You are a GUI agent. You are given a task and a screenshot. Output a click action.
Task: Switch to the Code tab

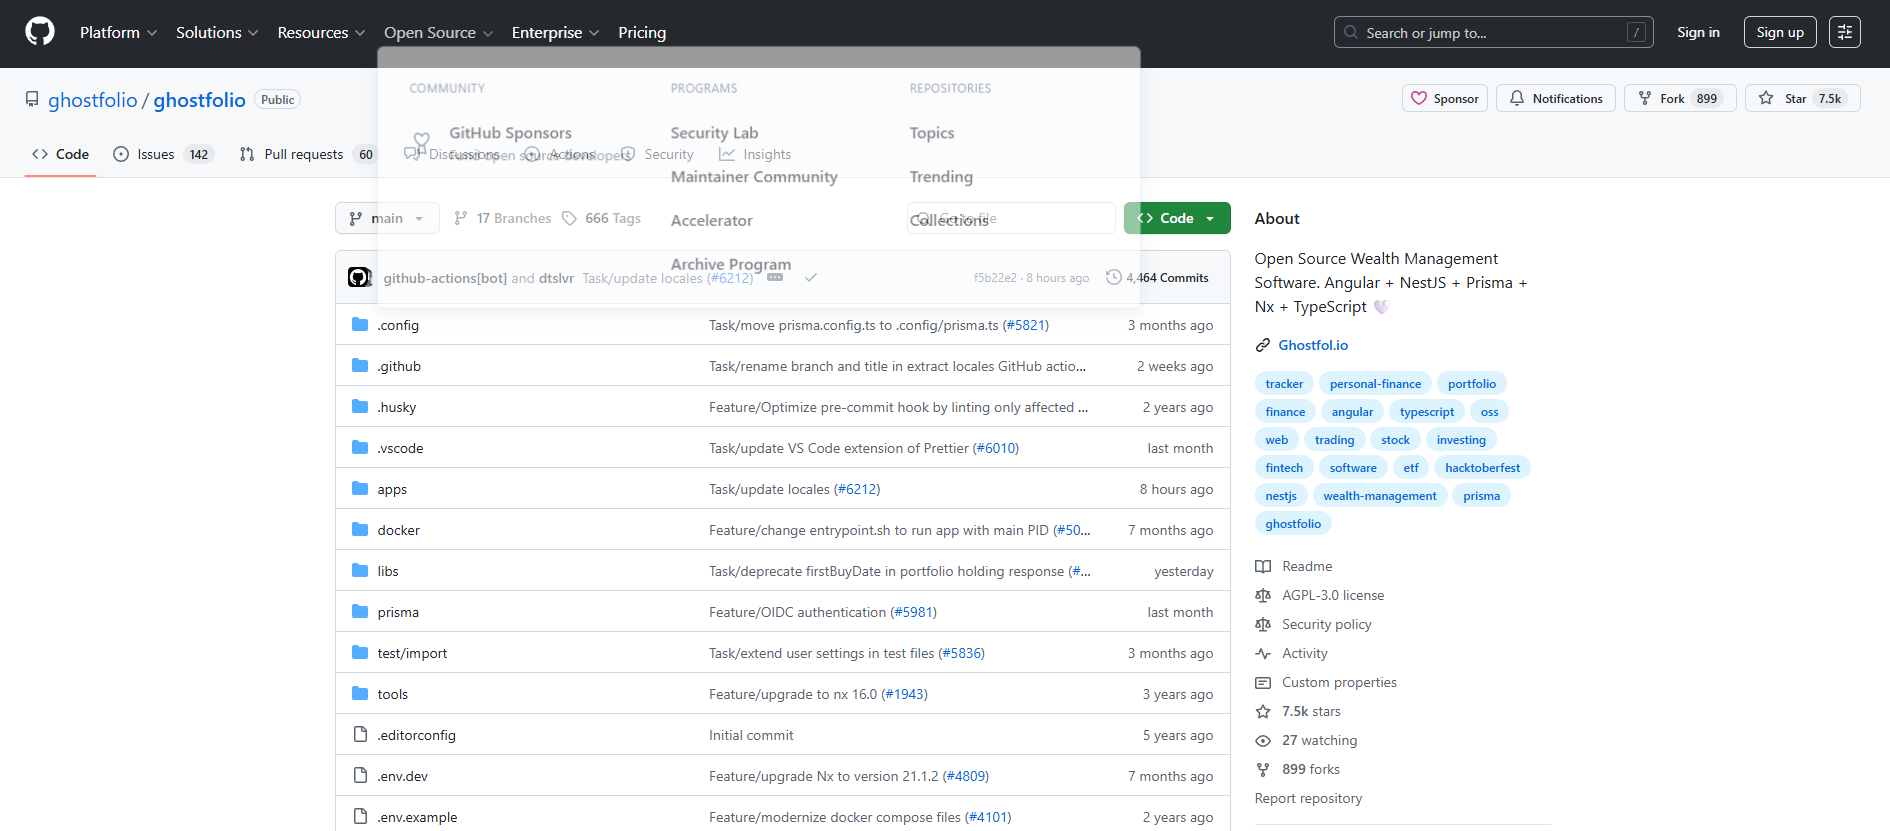click(60, 154)
